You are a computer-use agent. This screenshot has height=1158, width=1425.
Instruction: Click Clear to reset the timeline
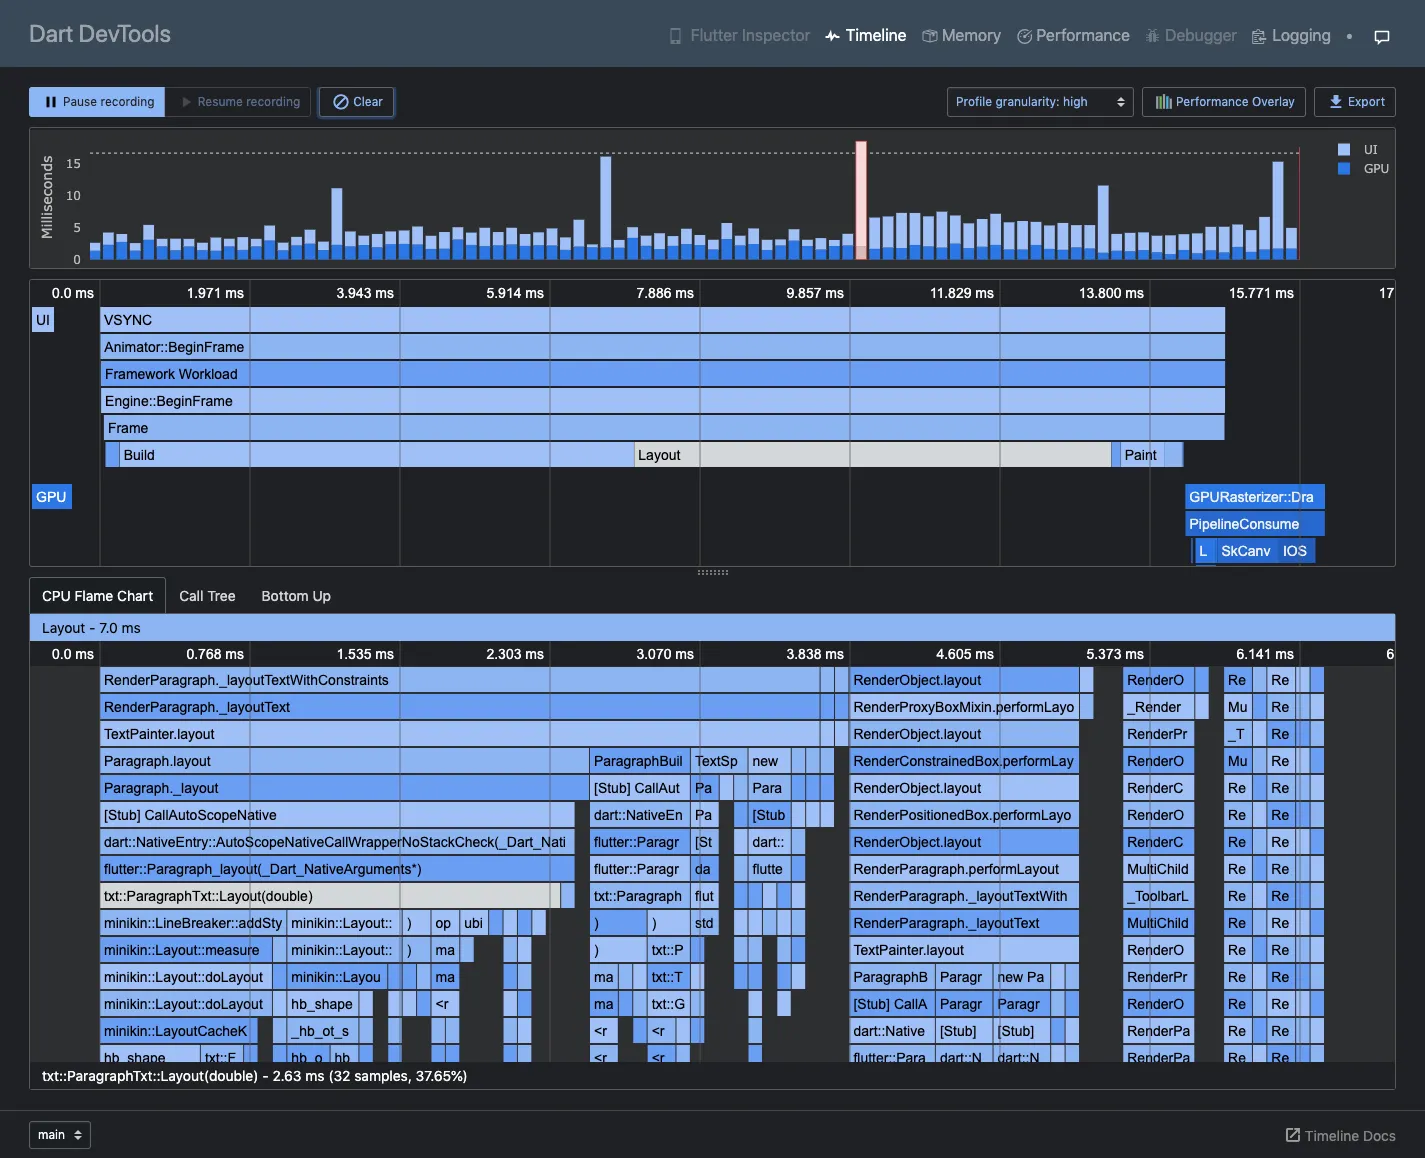(x=357, y=102)
